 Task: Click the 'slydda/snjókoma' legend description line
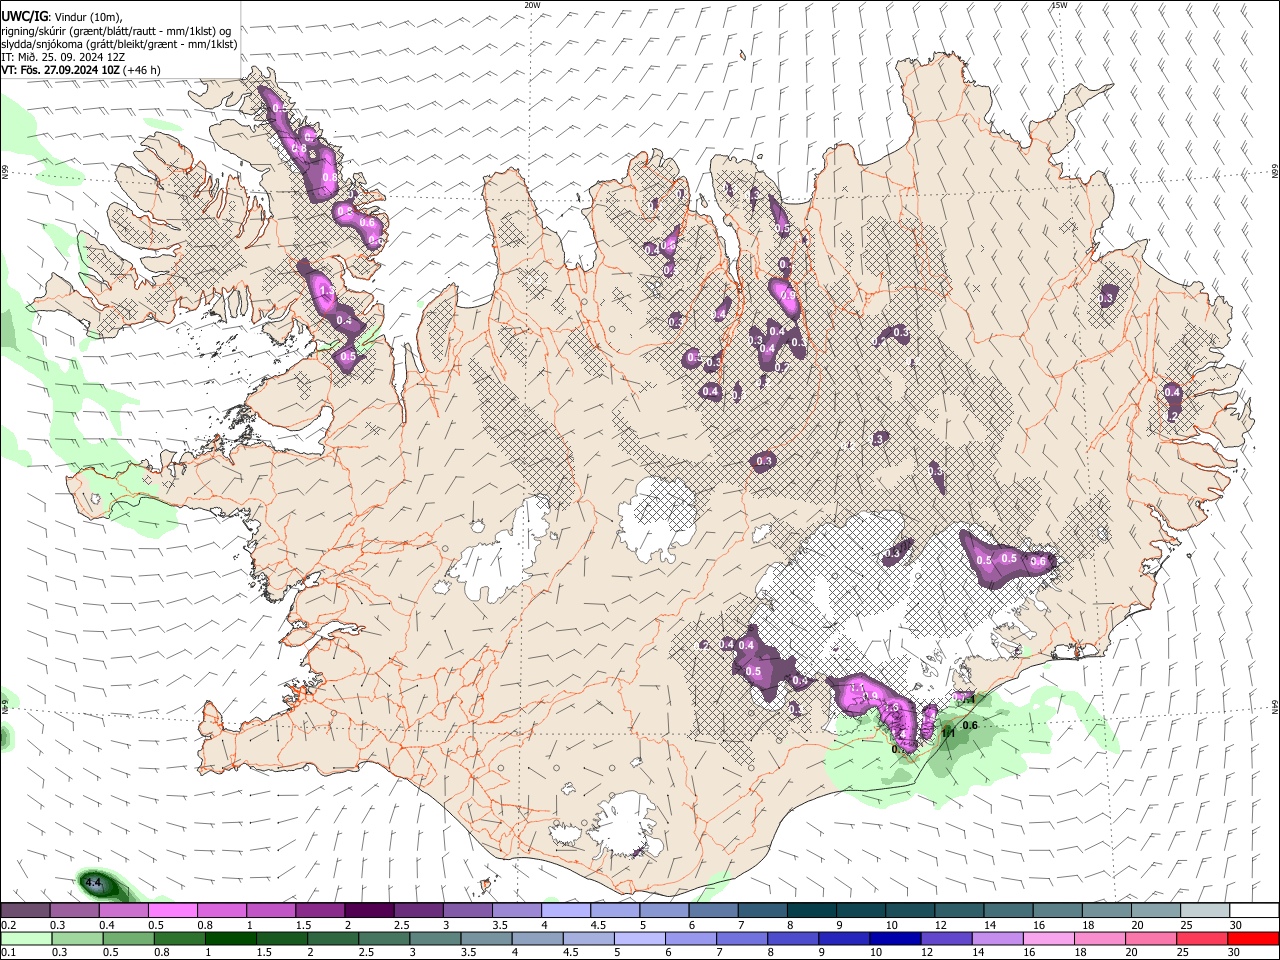pos(119,44)
